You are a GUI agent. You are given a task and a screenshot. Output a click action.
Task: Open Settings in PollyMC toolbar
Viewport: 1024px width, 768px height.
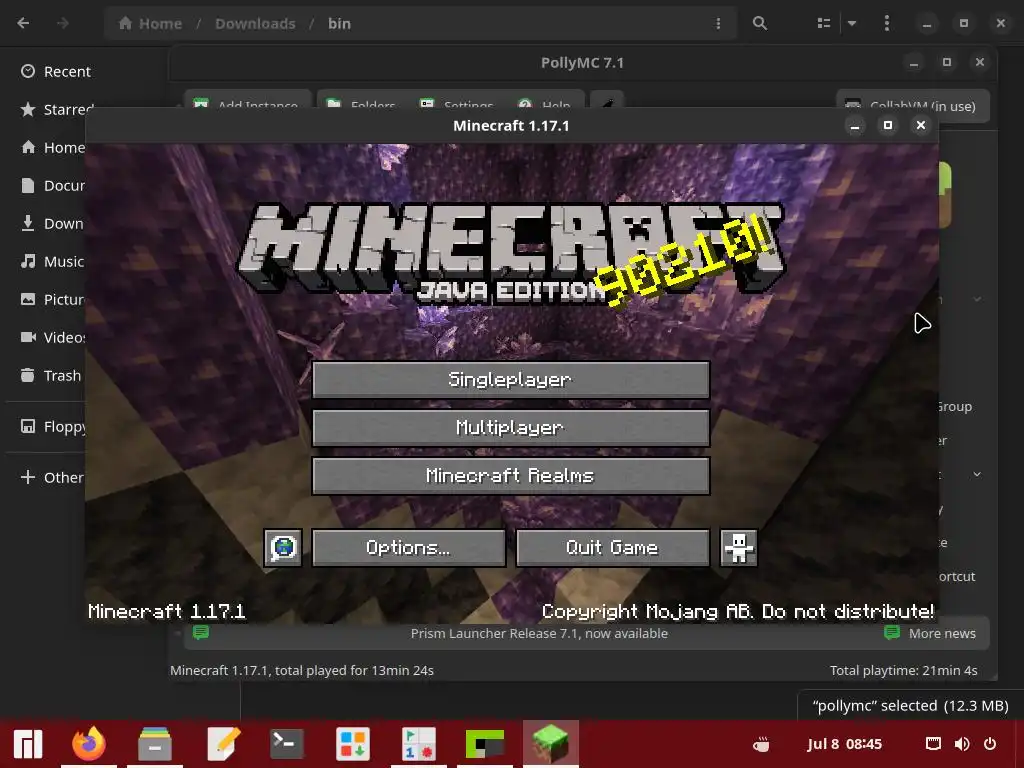456,103
